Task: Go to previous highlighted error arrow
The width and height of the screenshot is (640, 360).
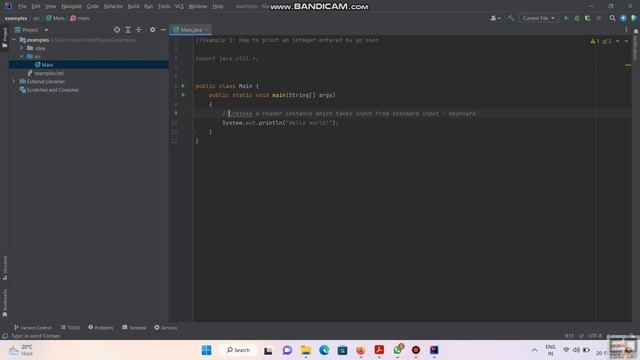Action: tap(618, 41)
